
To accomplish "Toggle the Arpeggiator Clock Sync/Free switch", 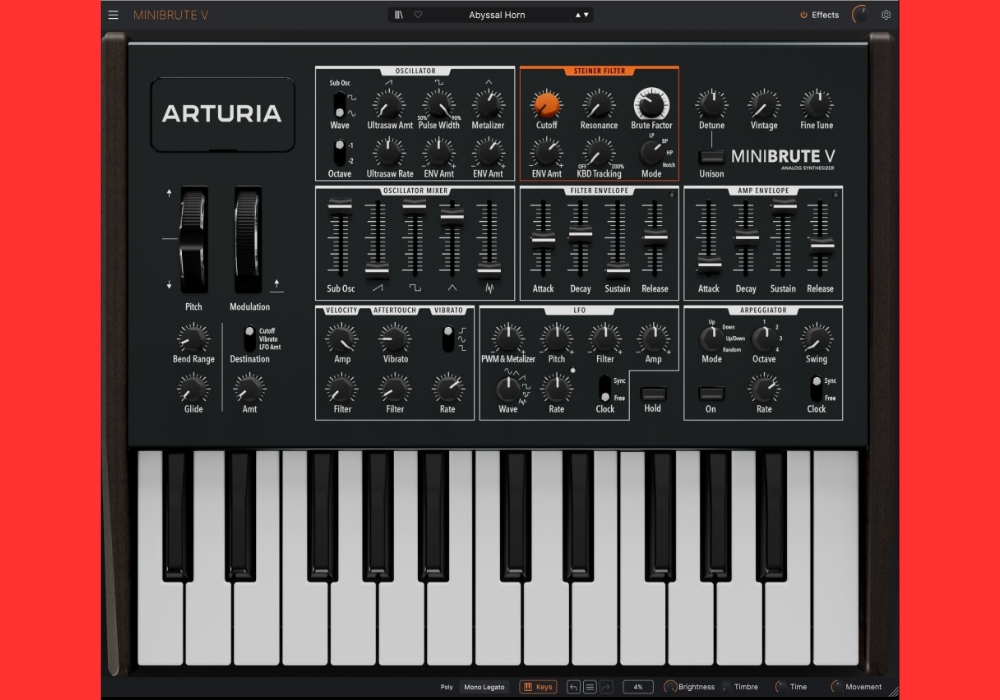I will click(816, 388).
